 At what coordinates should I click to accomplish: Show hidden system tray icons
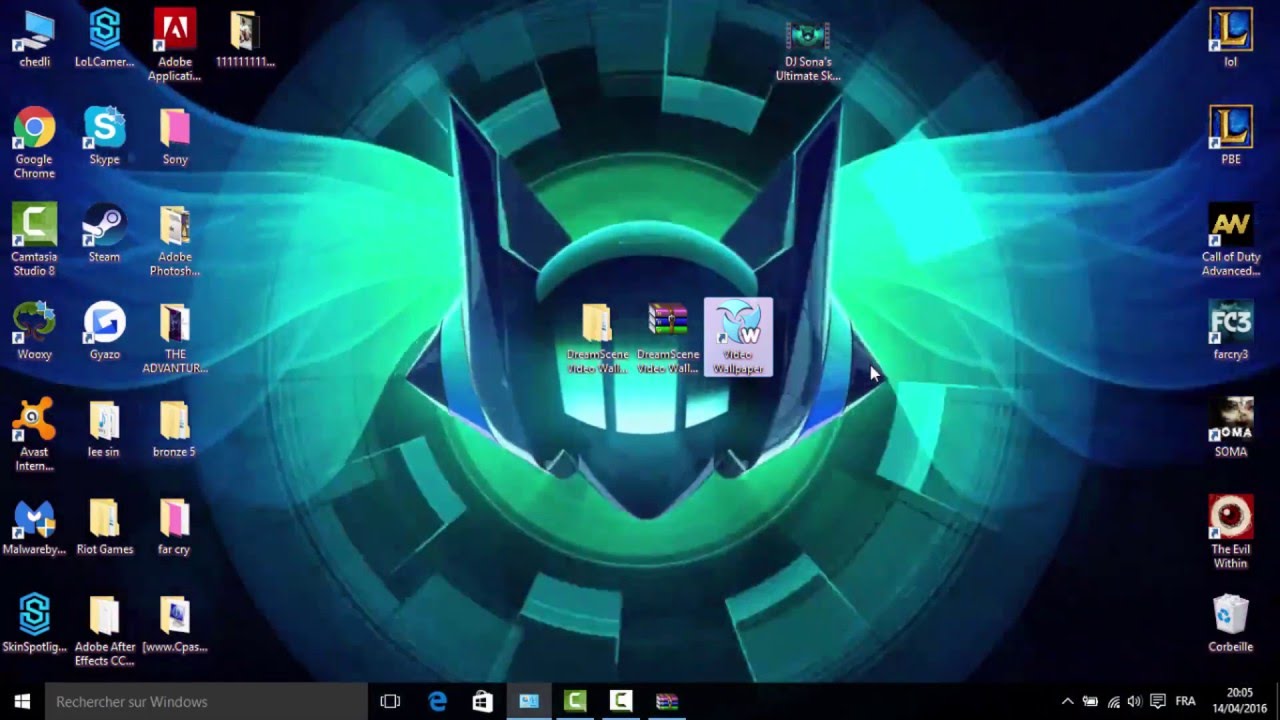(1067, 702)
